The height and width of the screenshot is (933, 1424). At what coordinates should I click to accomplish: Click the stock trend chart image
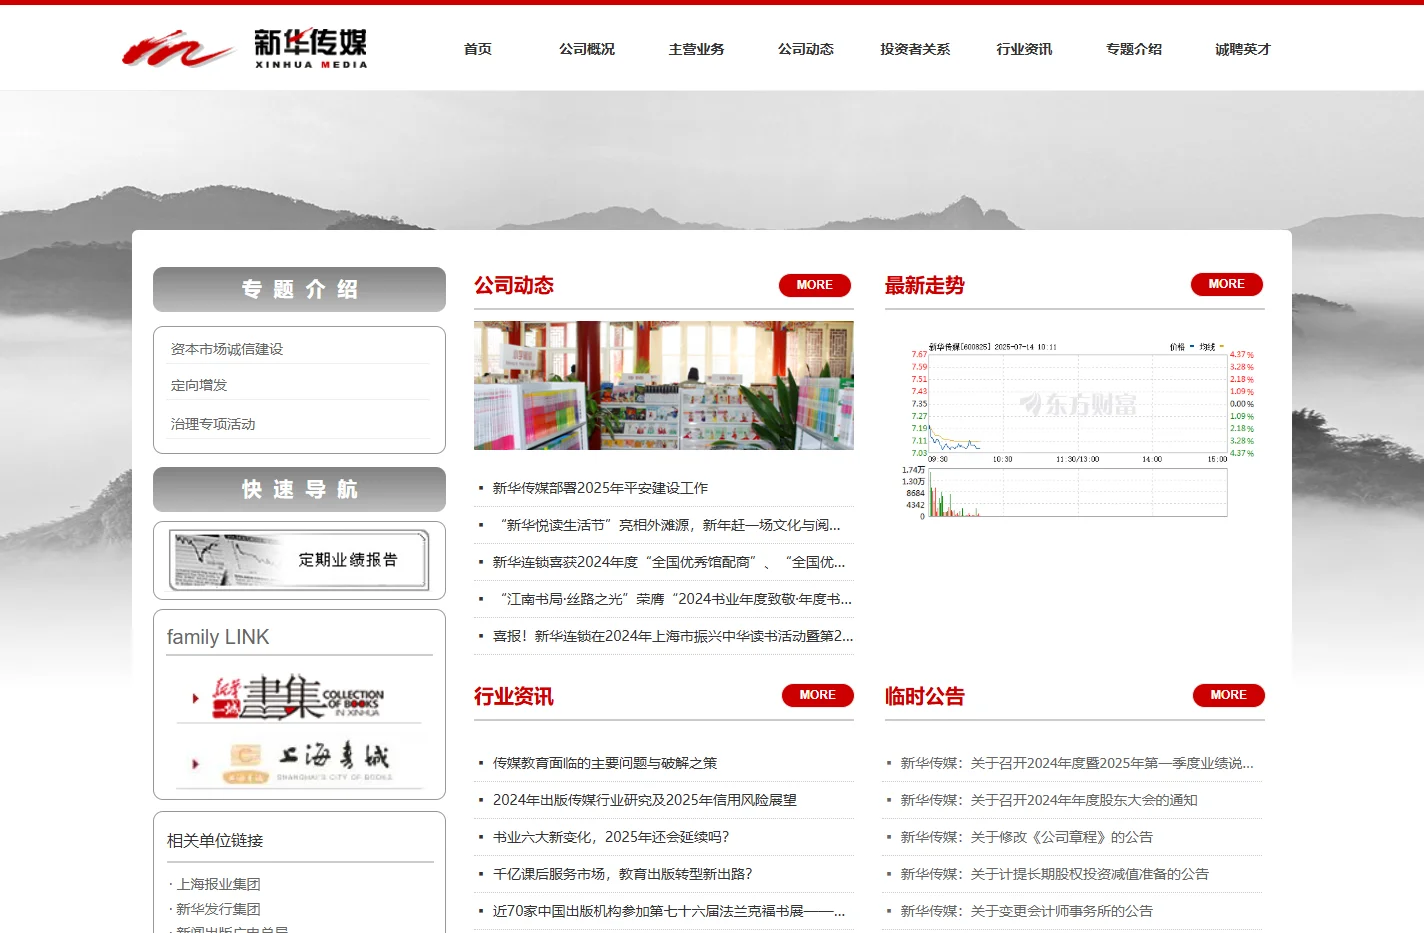[1076, 429]
